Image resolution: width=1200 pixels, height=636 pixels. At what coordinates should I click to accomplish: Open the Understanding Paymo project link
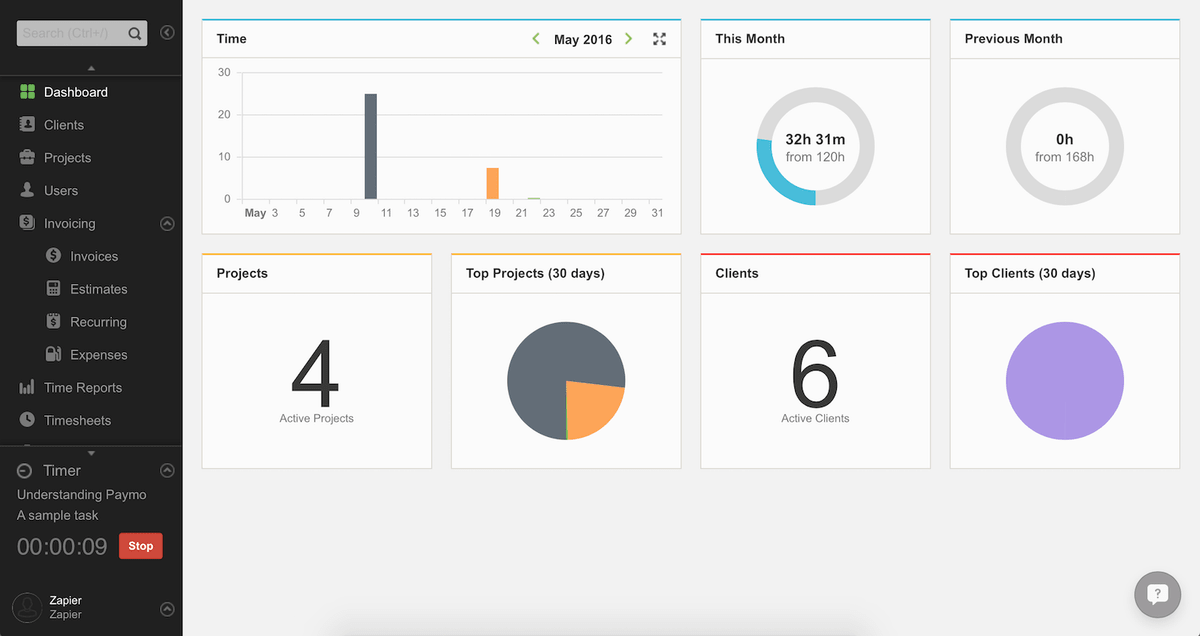[x=81, y=495]
